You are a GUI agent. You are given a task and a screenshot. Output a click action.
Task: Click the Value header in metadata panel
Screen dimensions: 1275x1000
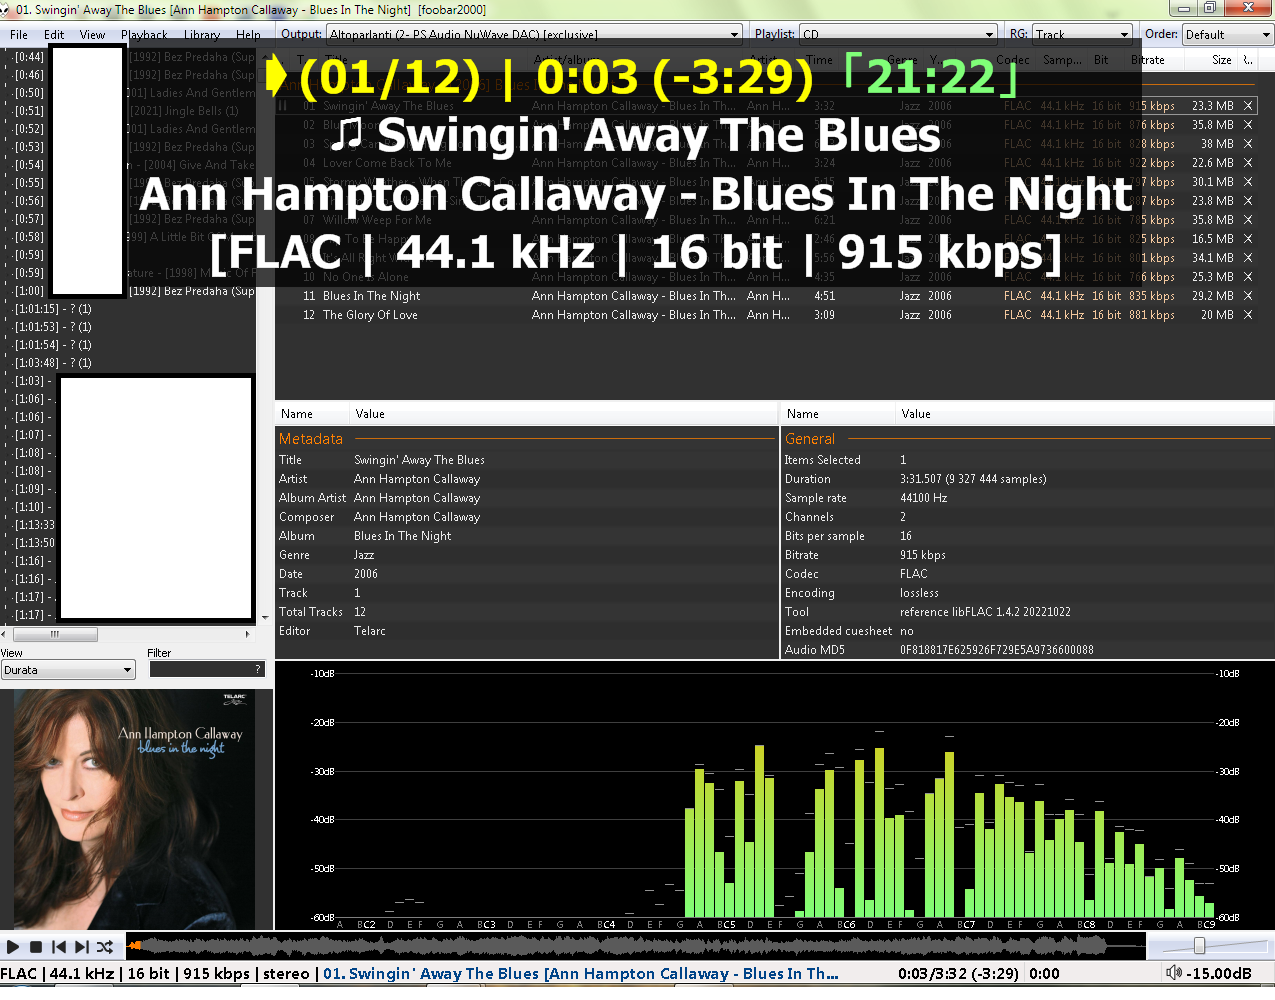[x=370, y=414]
